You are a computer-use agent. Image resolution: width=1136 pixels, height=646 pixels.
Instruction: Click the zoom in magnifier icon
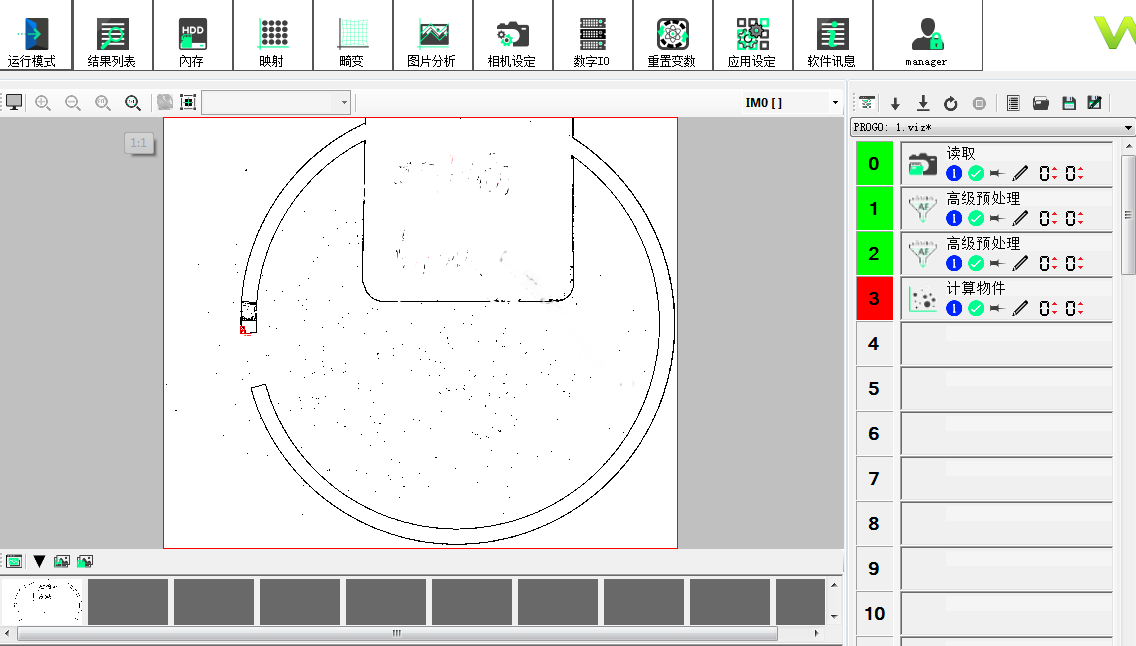(x=43, y=103)
